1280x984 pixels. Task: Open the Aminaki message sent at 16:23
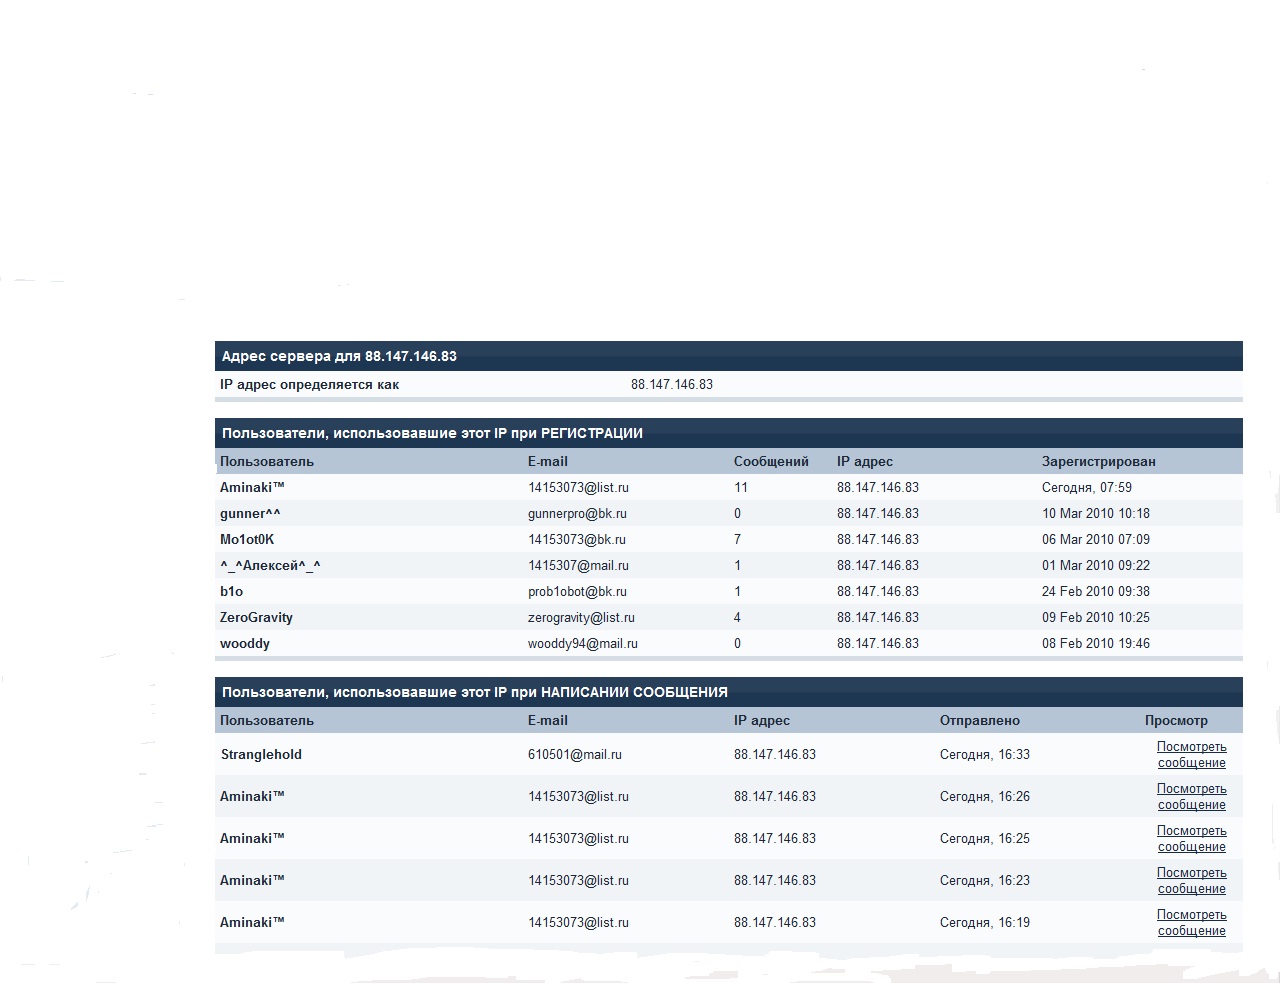[x=1191, y=881]
